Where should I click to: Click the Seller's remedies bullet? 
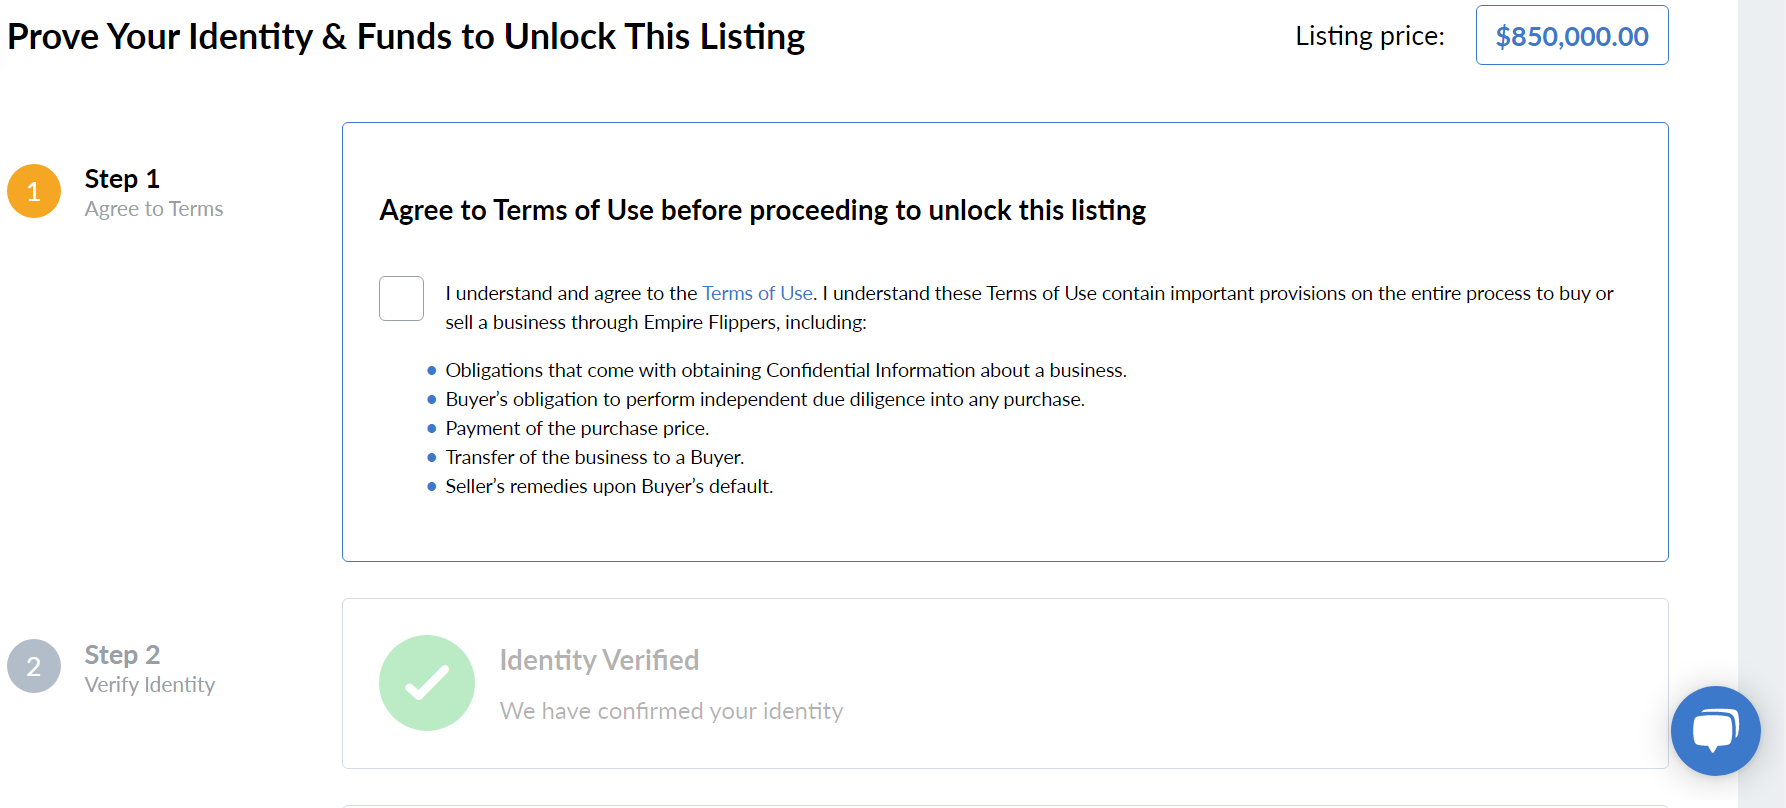pyautogui.click(x=609, y=486)
